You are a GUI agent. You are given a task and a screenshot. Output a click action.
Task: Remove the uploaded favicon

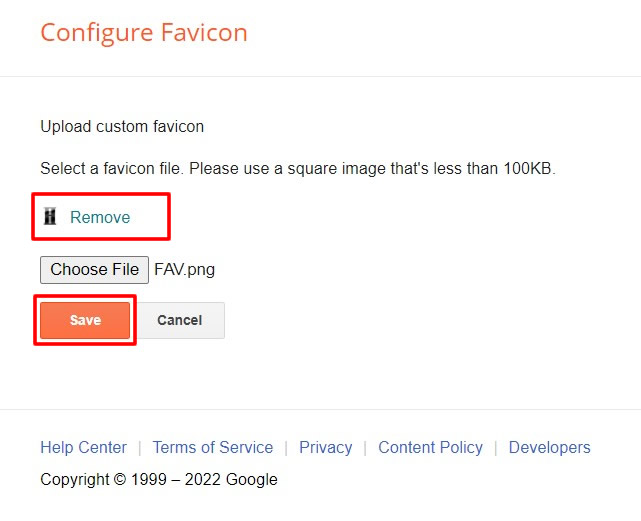(100, 217)
